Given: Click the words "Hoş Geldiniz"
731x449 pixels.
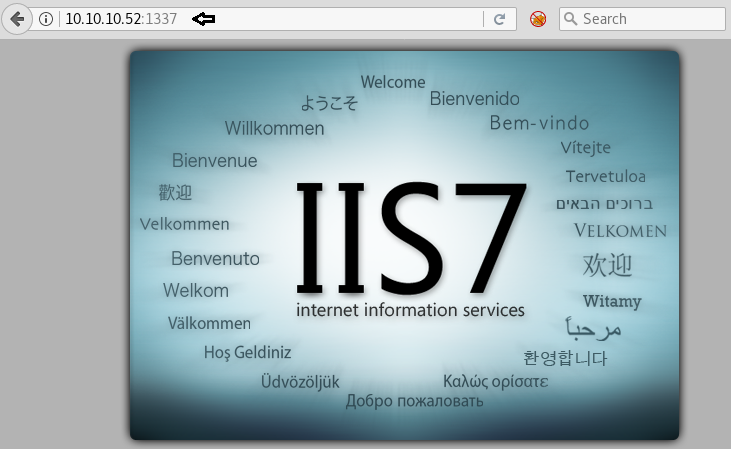Looking at the screenshot, I should pyautogui.click(x=248, y=352).
